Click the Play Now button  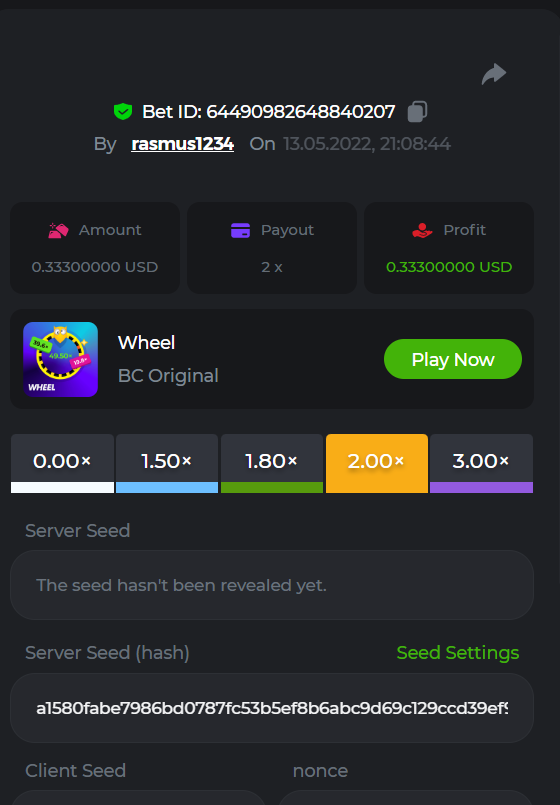(x=453, y=359)
